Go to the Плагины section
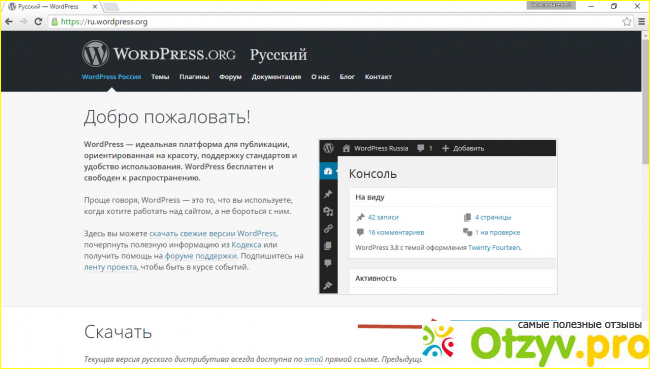The width and height of the screenshot is (650, 369). point(194,77)
